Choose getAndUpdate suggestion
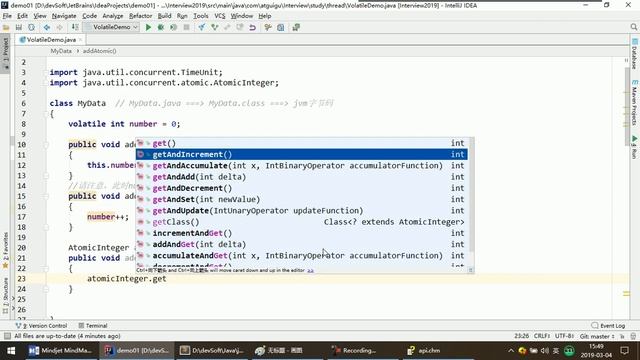 302,211
